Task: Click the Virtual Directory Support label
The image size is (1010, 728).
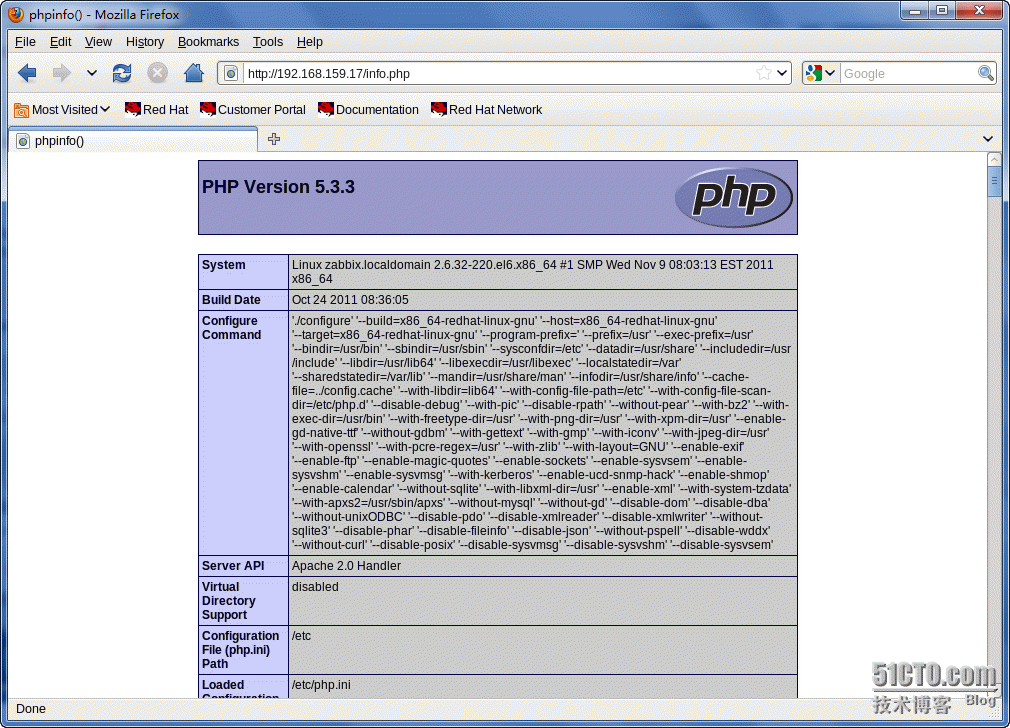Action: (229, 601)
